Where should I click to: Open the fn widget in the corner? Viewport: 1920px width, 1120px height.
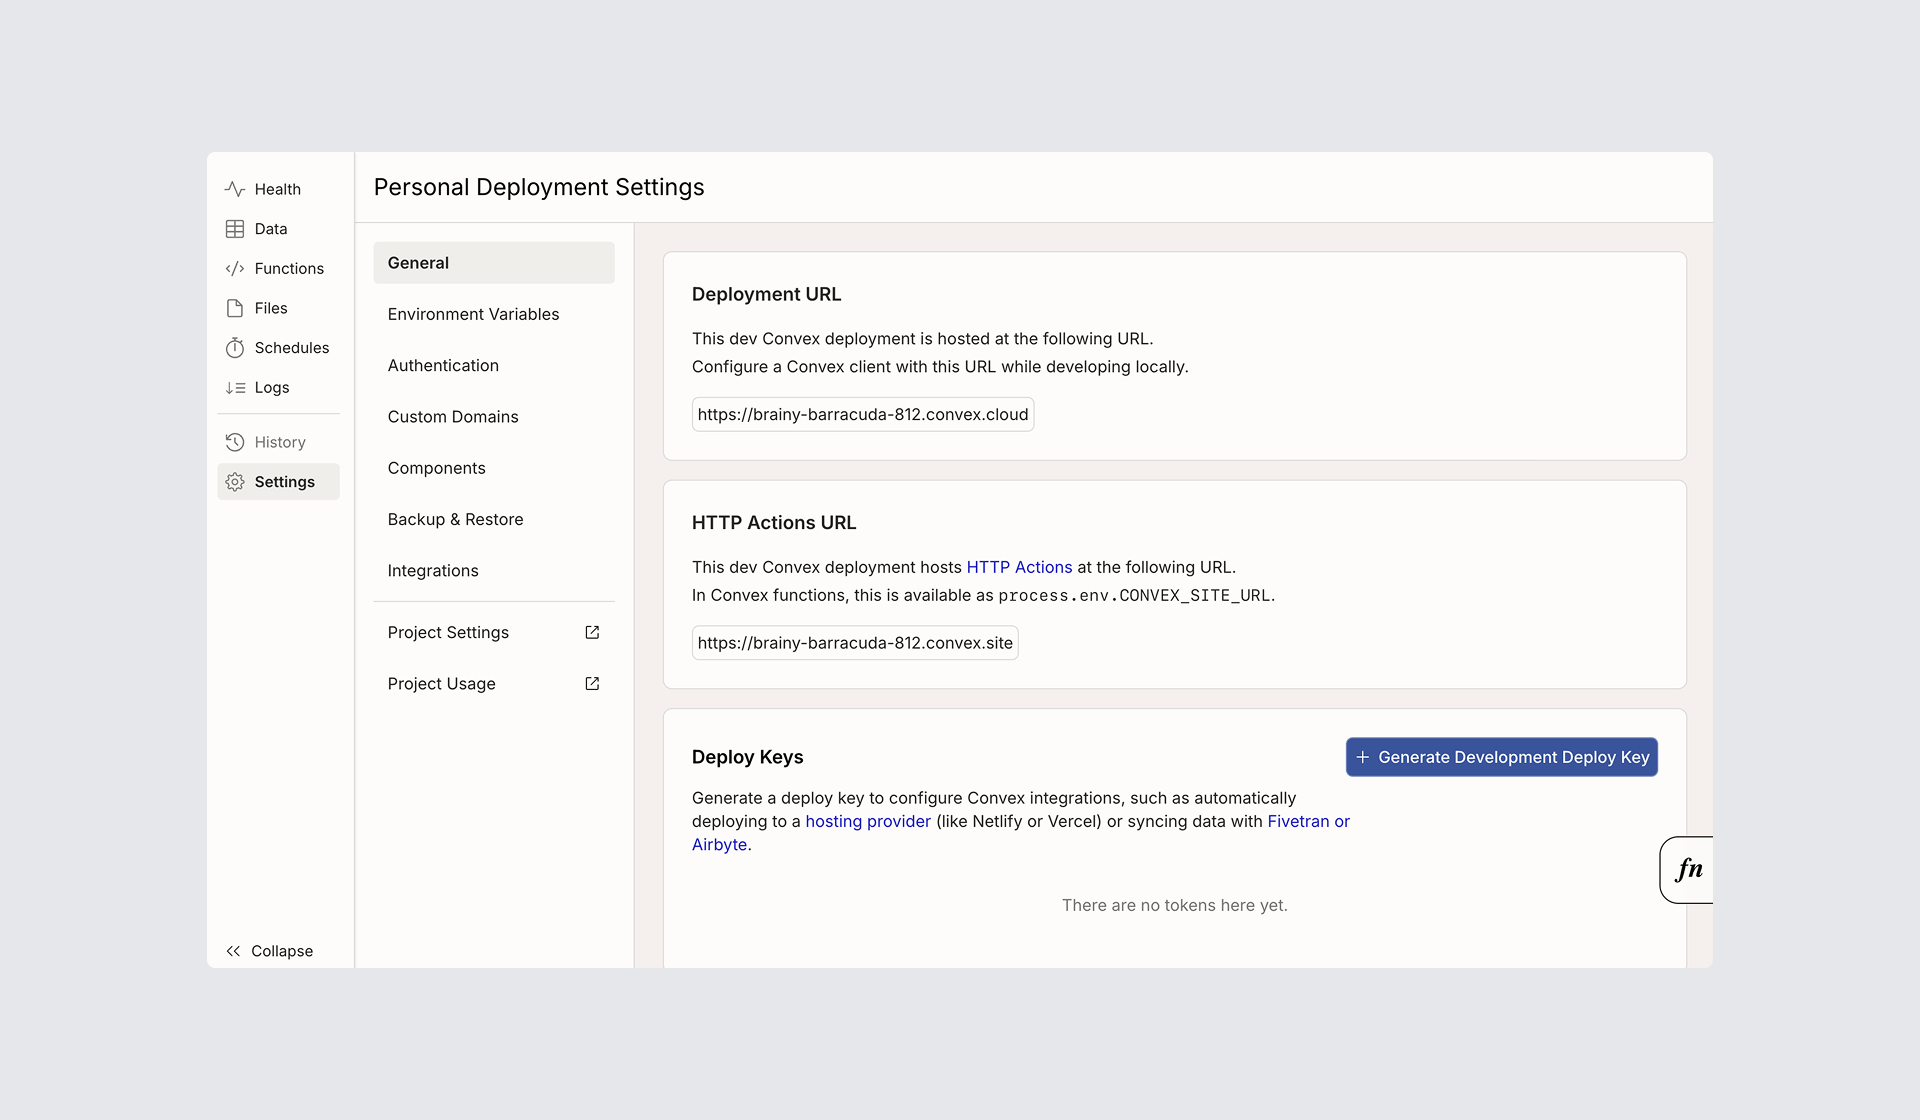1689,869
